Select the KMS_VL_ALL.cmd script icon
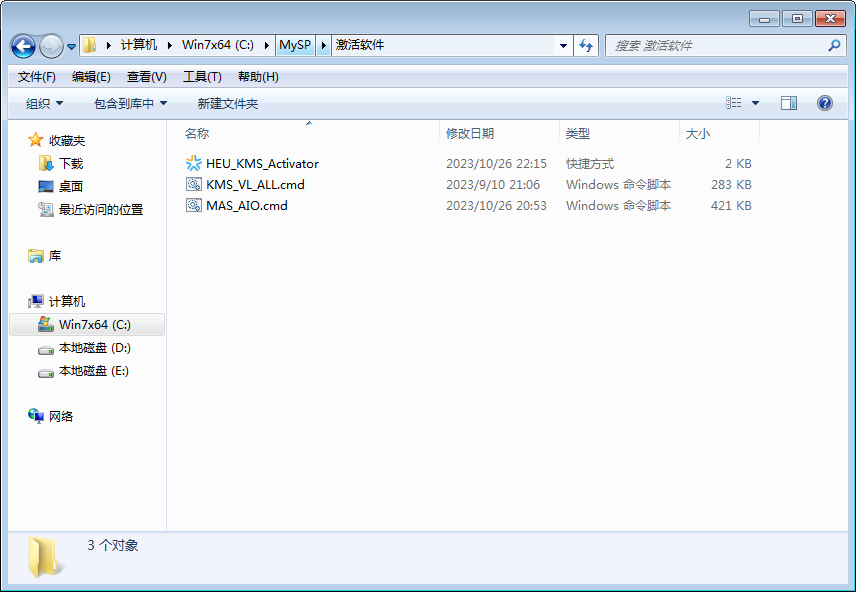Viewport: 856px width, 592px height. point(193,184)
